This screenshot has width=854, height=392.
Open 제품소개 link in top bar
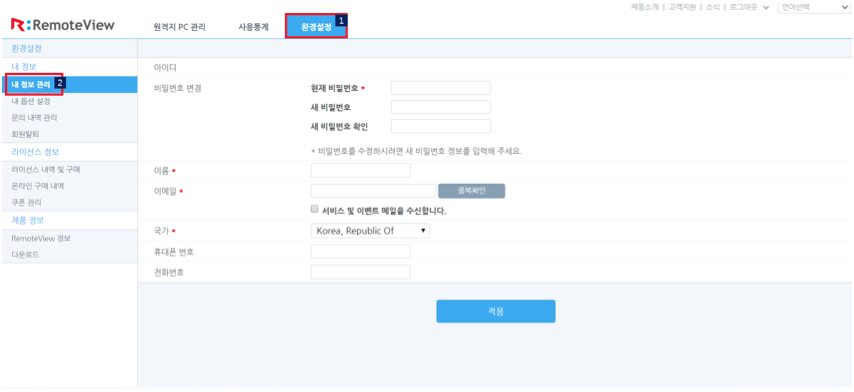(644, 7)
